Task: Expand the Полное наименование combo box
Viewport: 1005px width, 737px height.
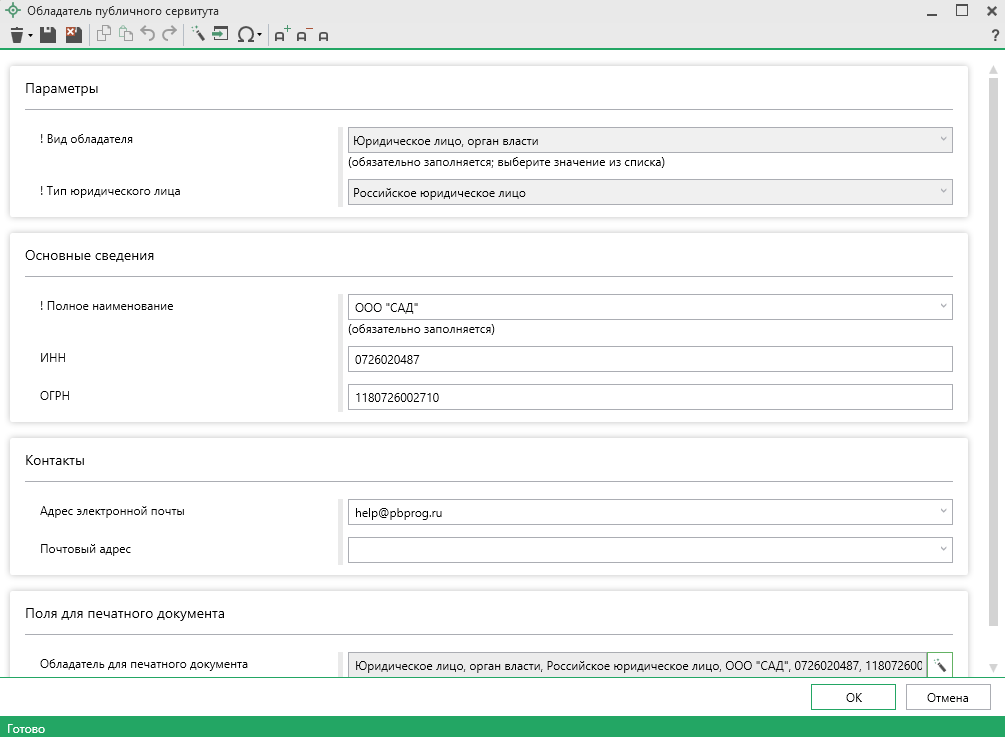Action: coord(942,307)
